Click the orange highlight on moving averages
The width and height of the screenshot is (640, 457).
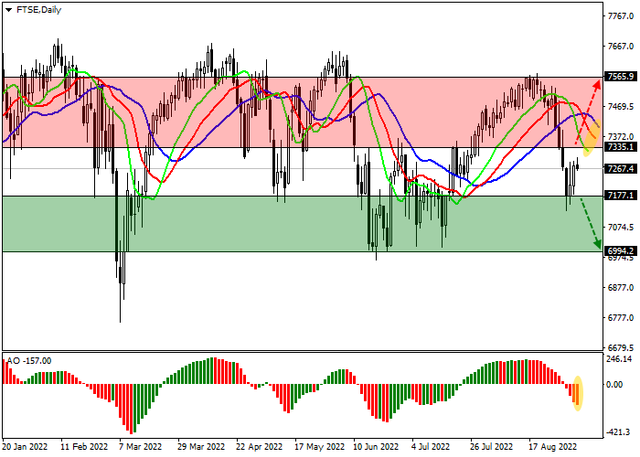click(x=591, y=140)
